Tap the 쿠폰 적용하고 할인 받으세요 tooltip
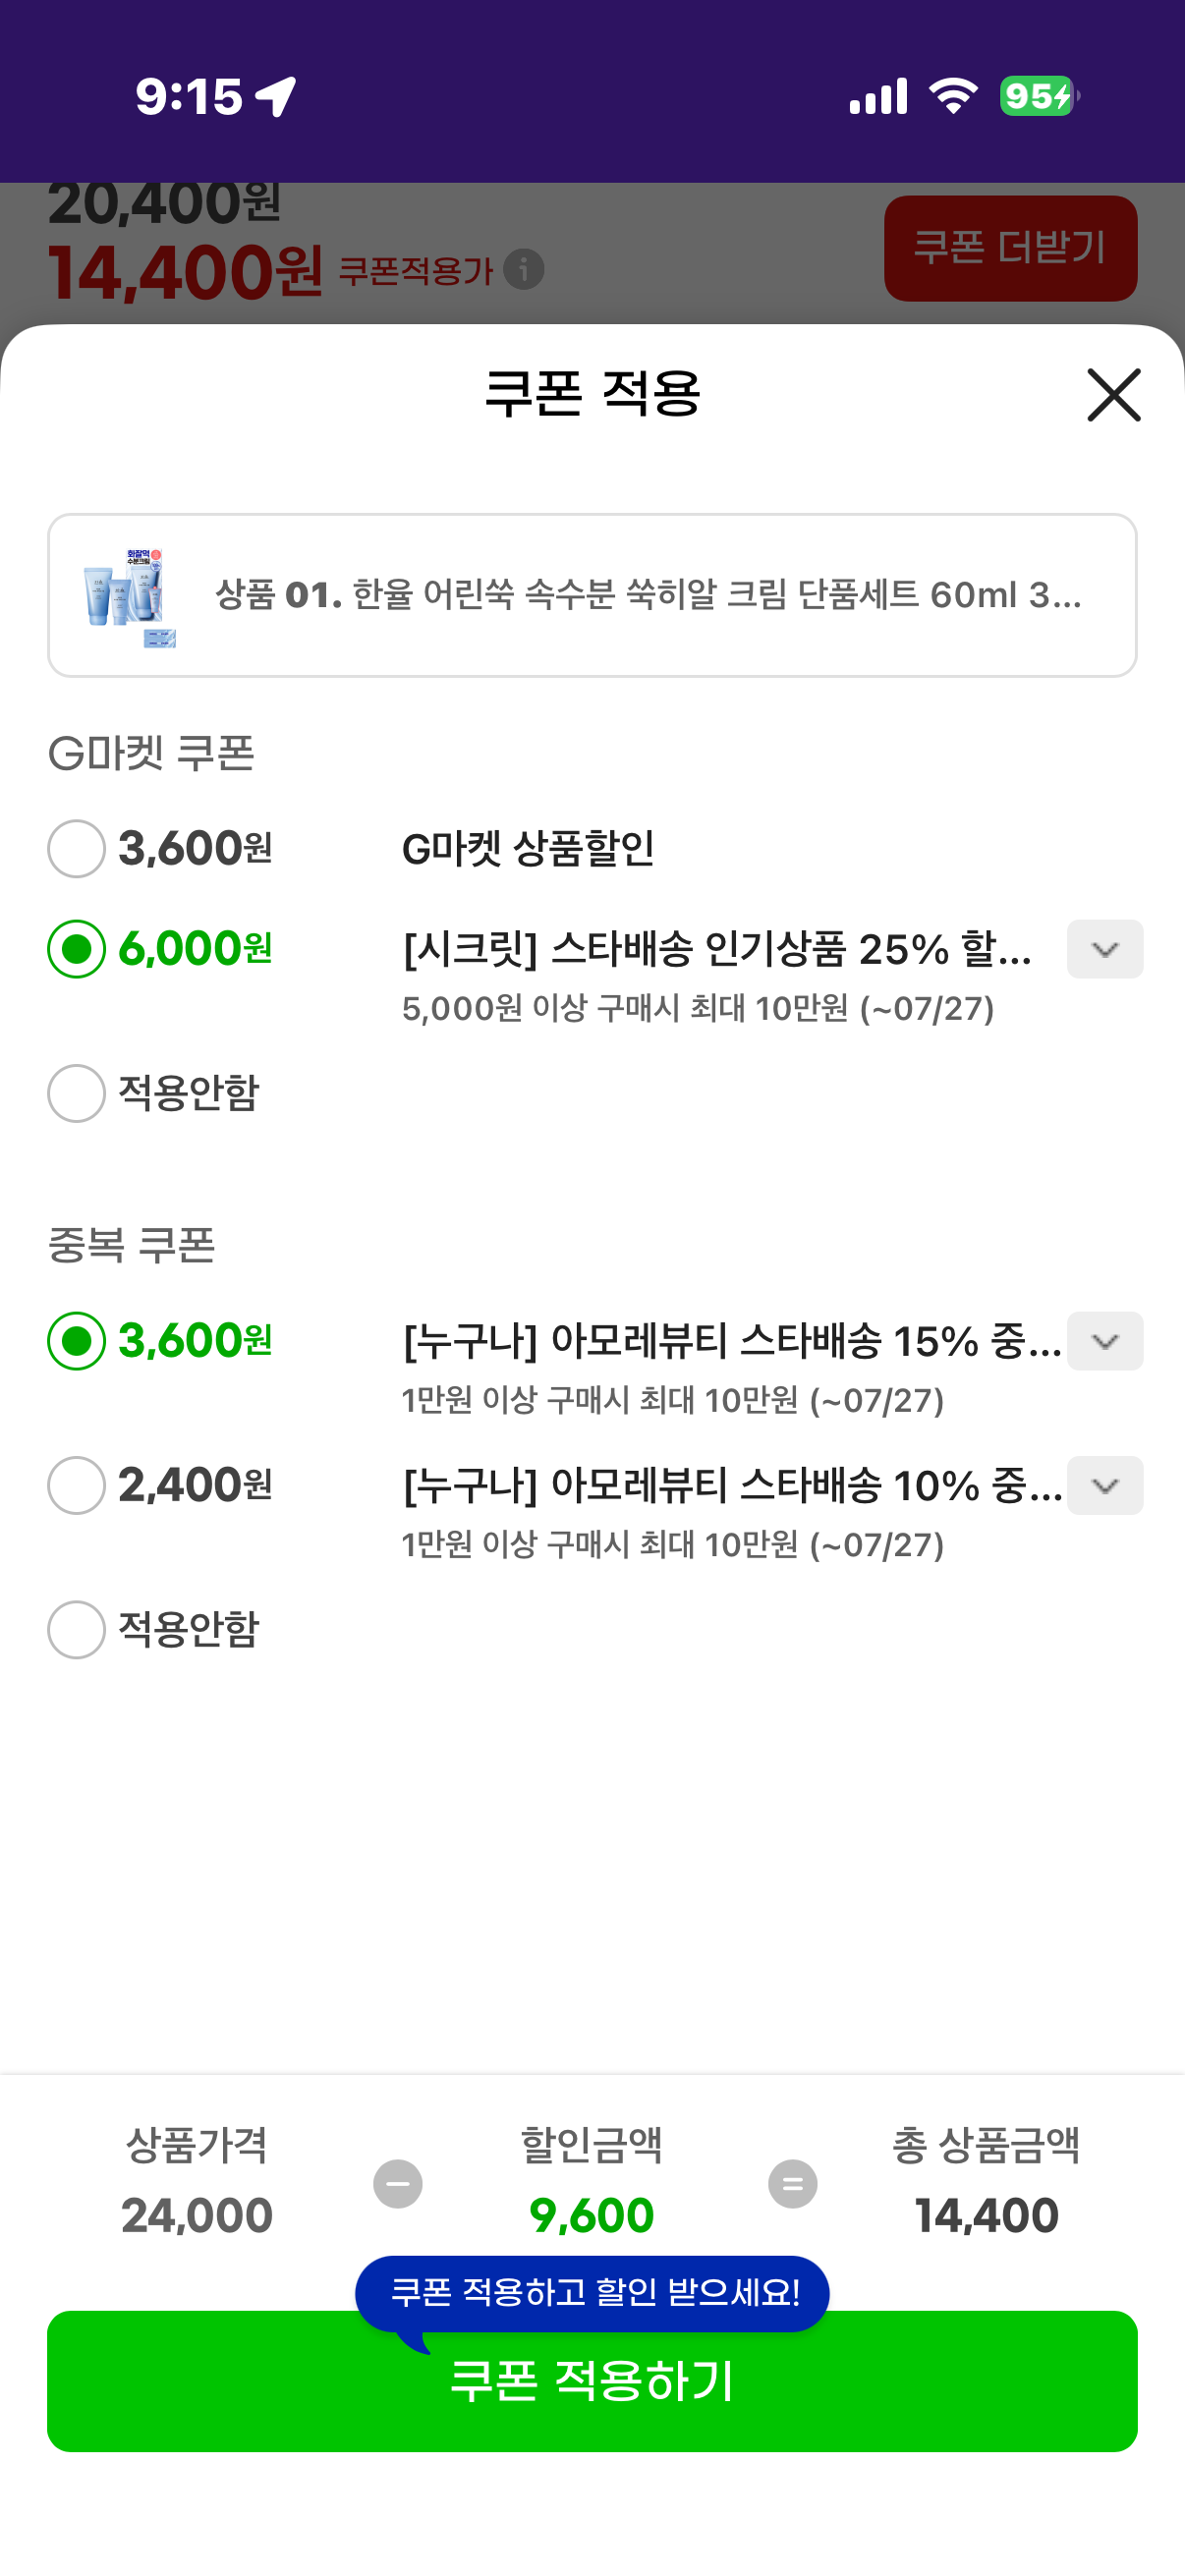The width and height of the screenshot is (1185, 2576). click(592, 2292)
